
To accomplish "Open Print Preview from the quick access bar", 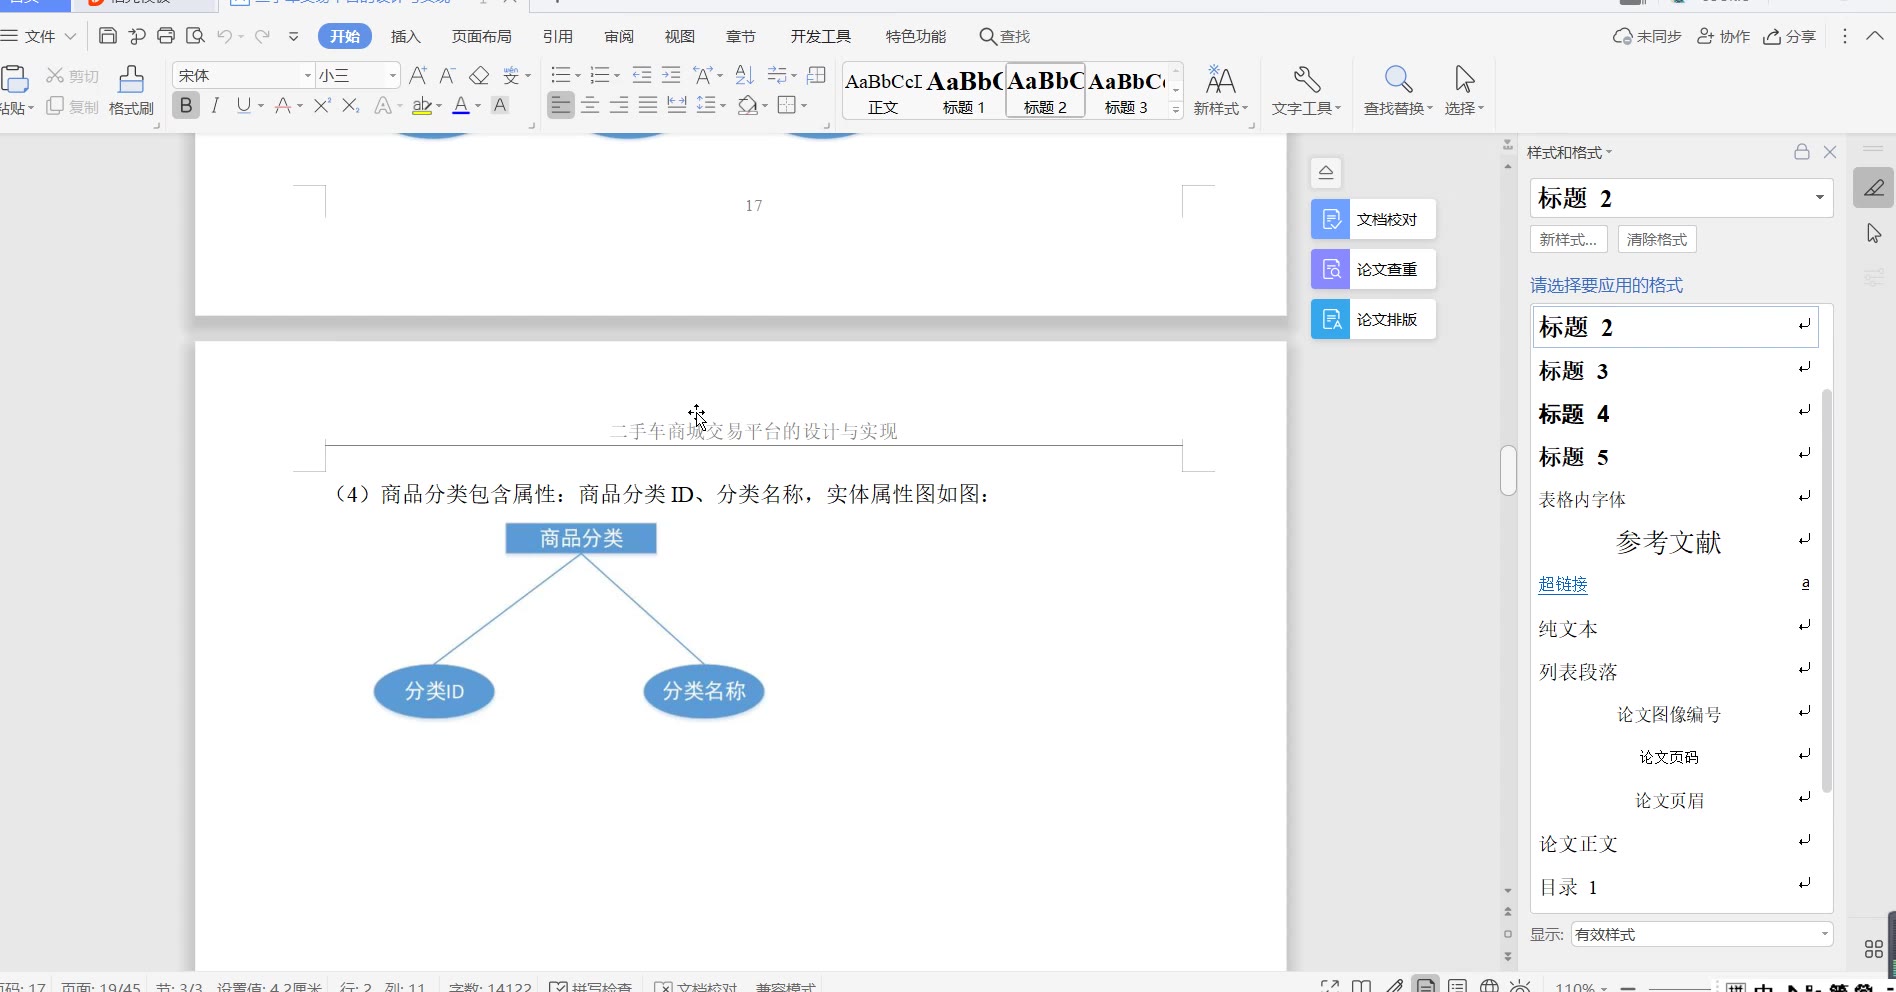I will (x=195, y=36).
